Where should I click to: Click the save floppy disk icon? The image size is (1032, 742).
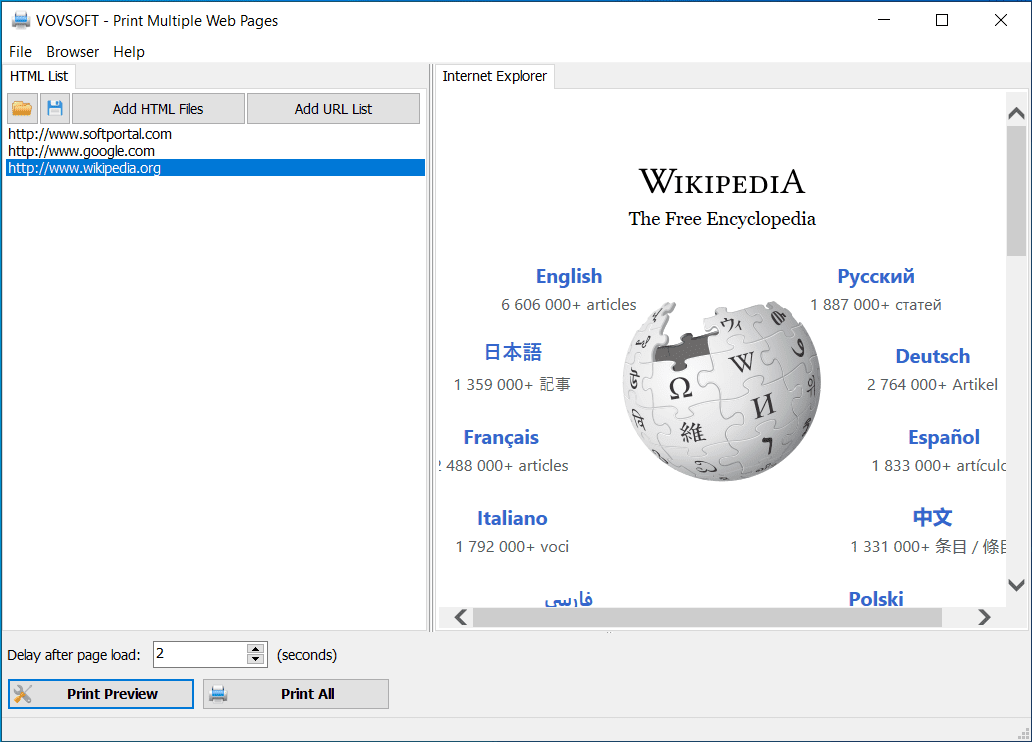55,109
